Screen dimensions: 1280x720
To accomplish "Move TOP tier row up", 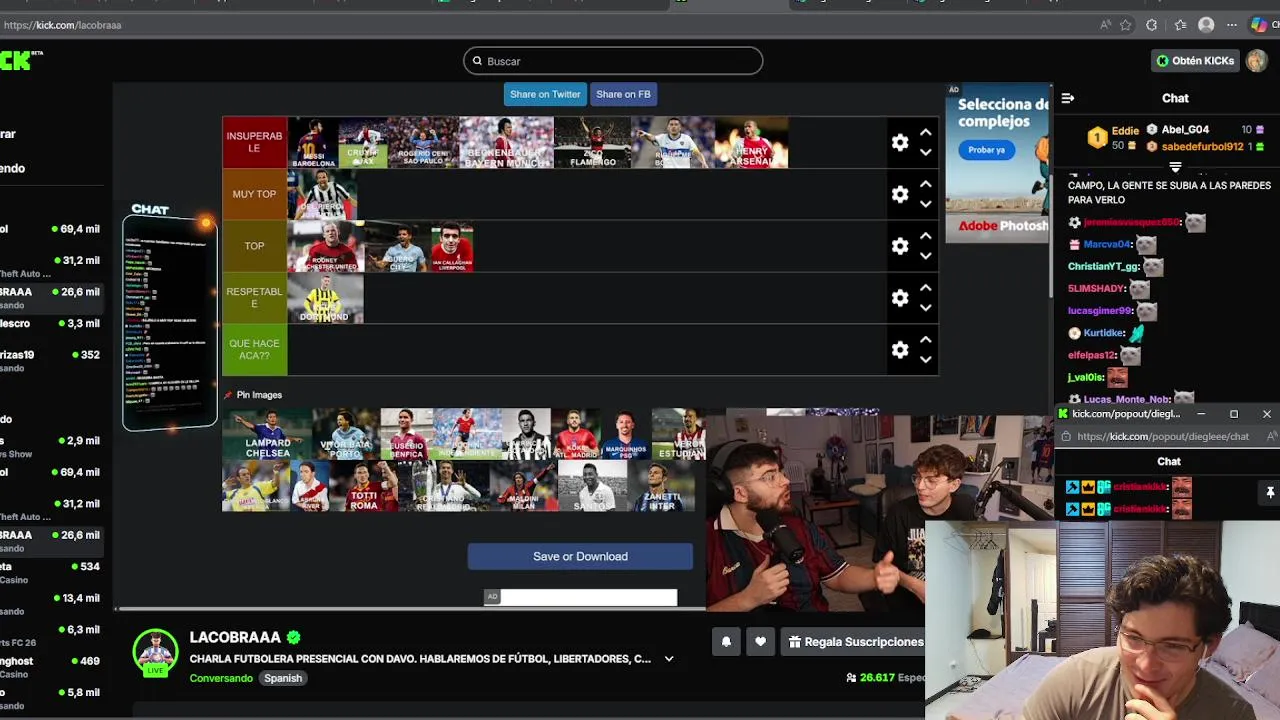I will [x=926, y=236].
